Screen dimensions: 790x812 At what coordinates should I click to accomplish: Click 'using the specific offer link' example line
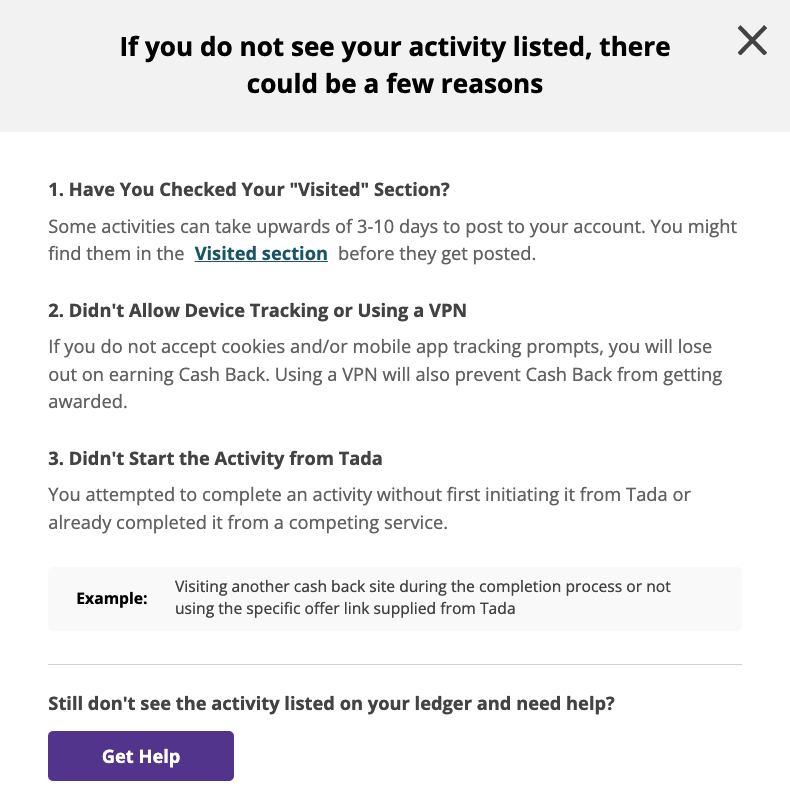345,608
